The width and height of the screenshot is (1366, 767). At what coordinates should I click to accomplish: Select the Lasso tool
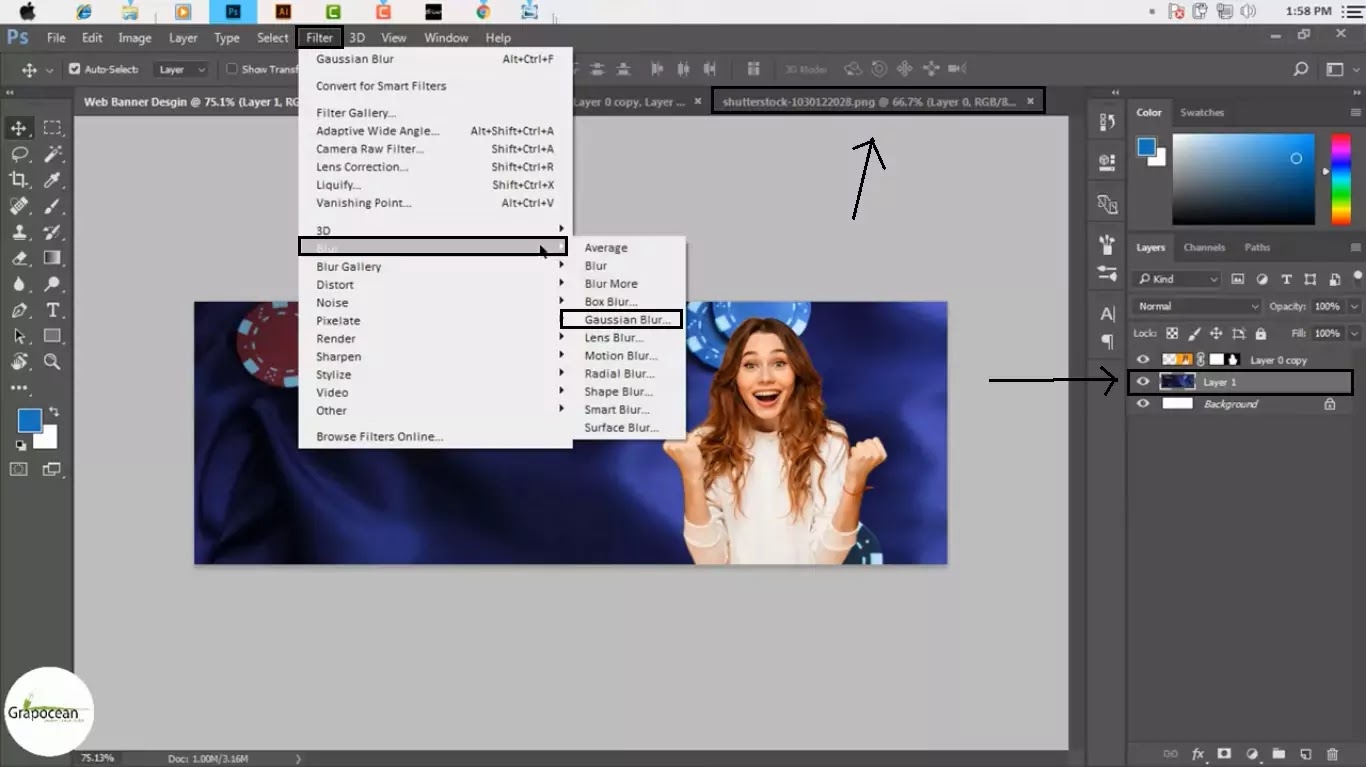(19, 154)
